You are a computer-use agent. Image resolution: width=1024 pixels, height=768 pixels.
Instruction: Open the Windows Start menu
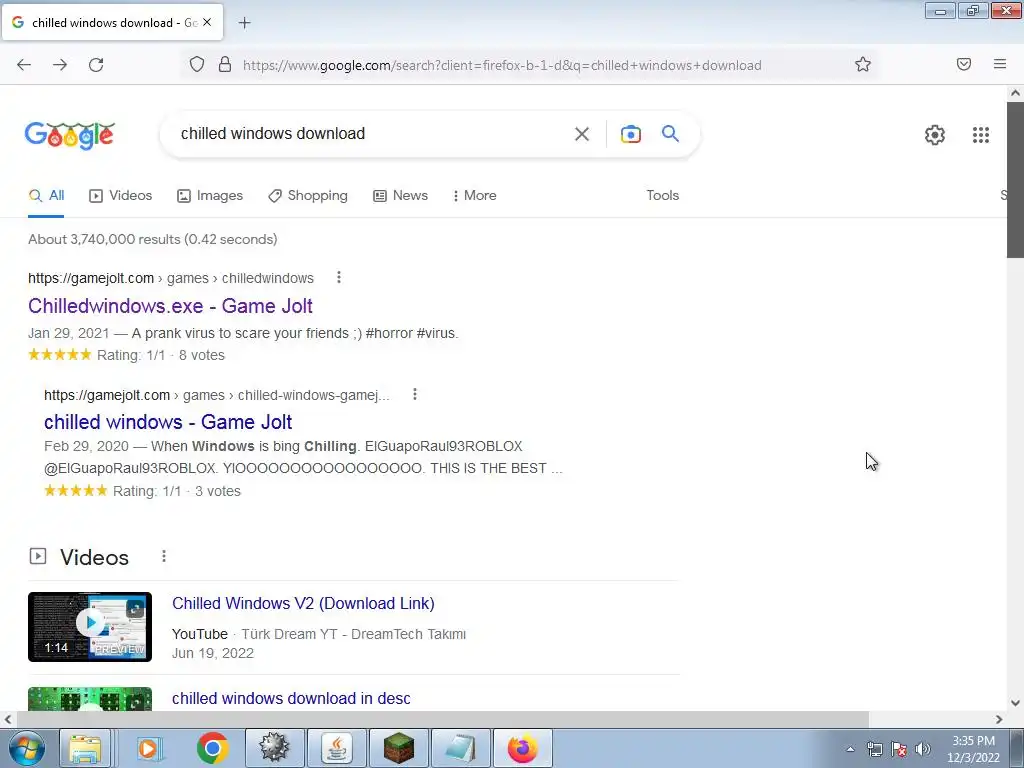[x=26, y=748]
